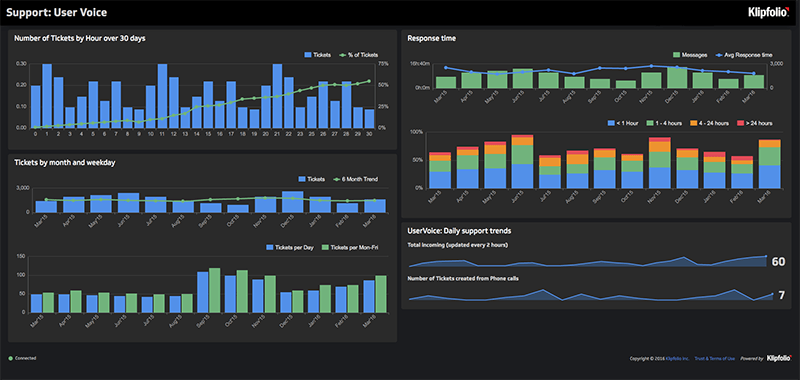Click the hour 1 bar in hourly tickets chart
Viewport: 800px width, 380px height.
point(47,96)
